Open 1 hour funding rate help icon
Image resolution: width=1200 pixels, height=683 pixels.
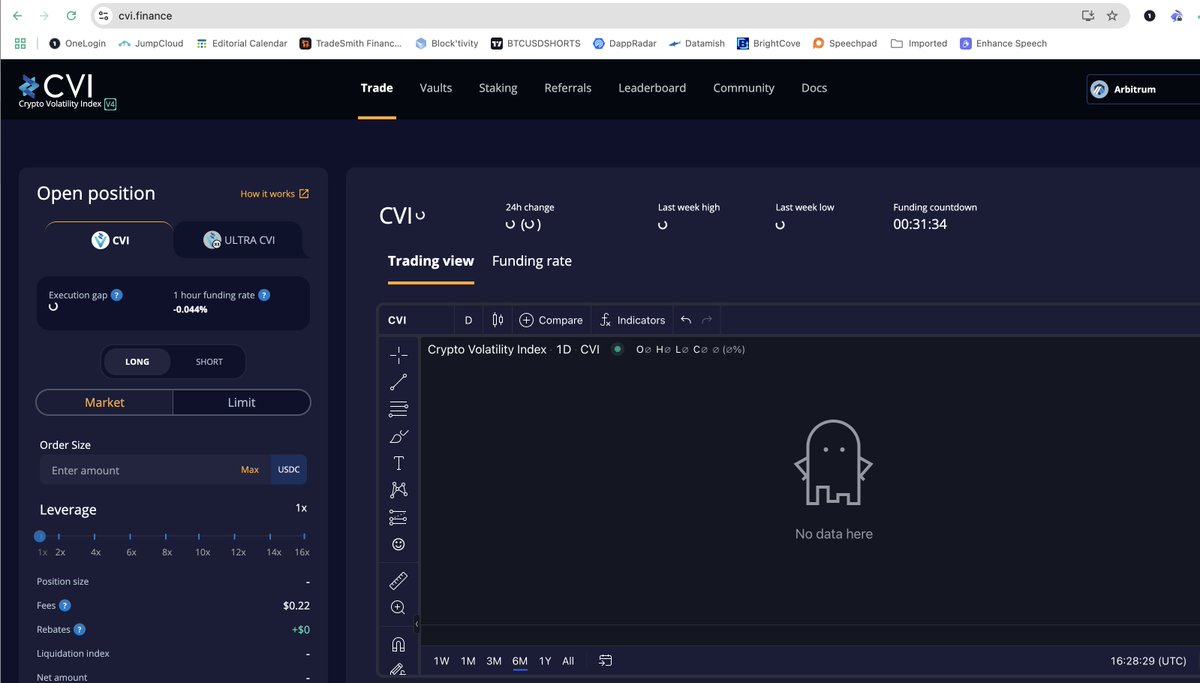tap(264, 295)
